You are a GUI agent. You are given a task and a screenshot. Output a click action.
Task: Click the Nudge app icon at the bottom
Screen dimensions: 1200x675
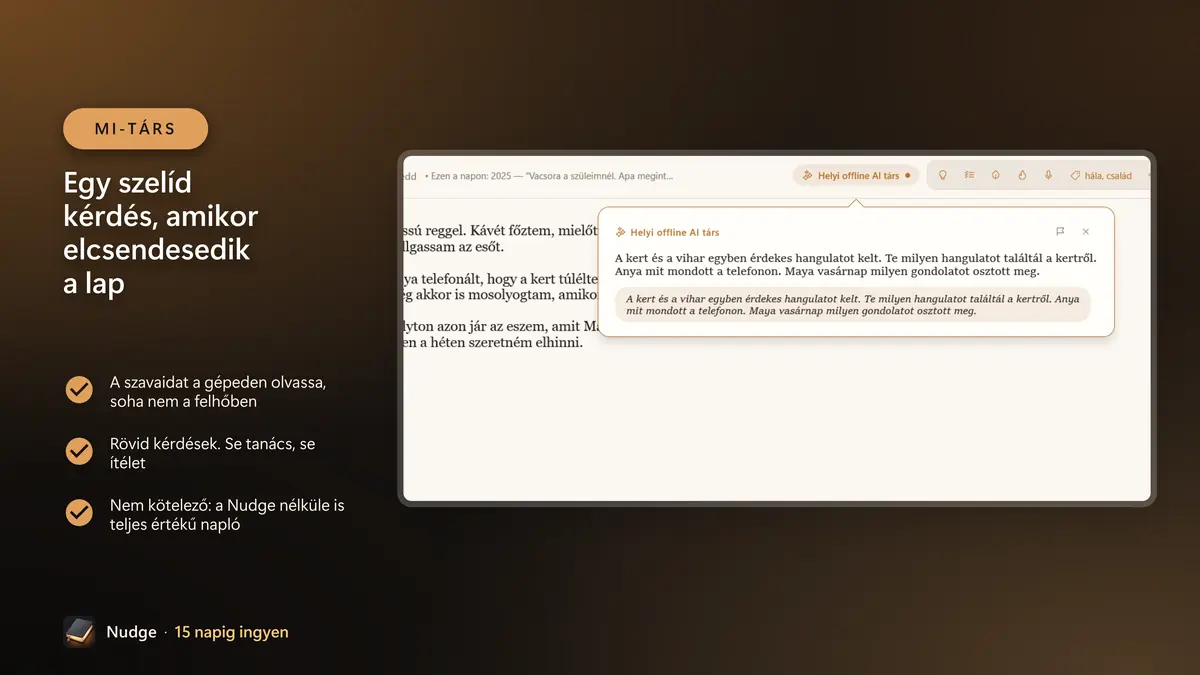pos(79,632)
